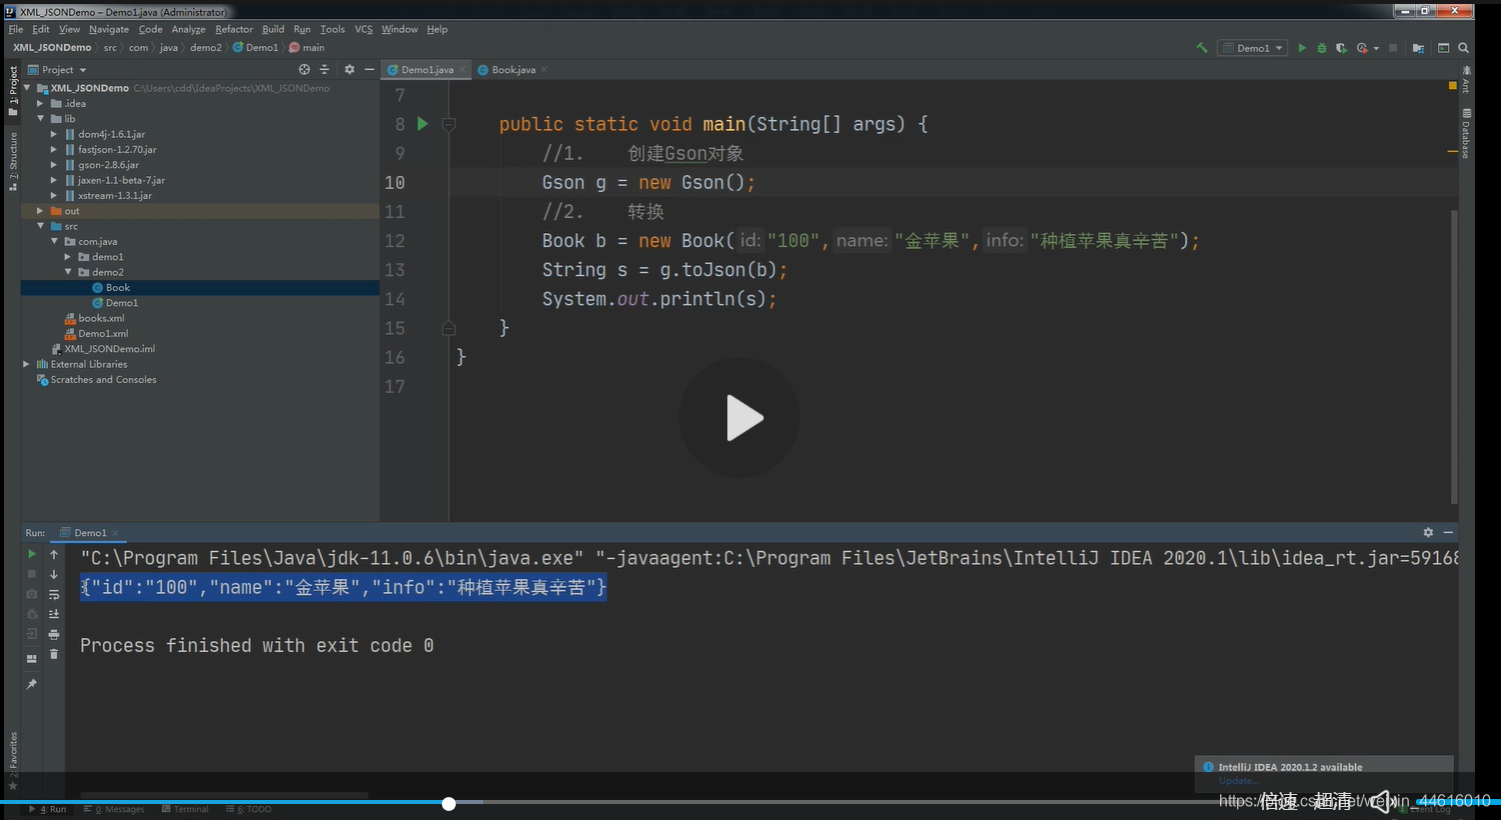Open the Analyze menu
Viewport: 1501px width, 820px height.
(x=188, y=29)
